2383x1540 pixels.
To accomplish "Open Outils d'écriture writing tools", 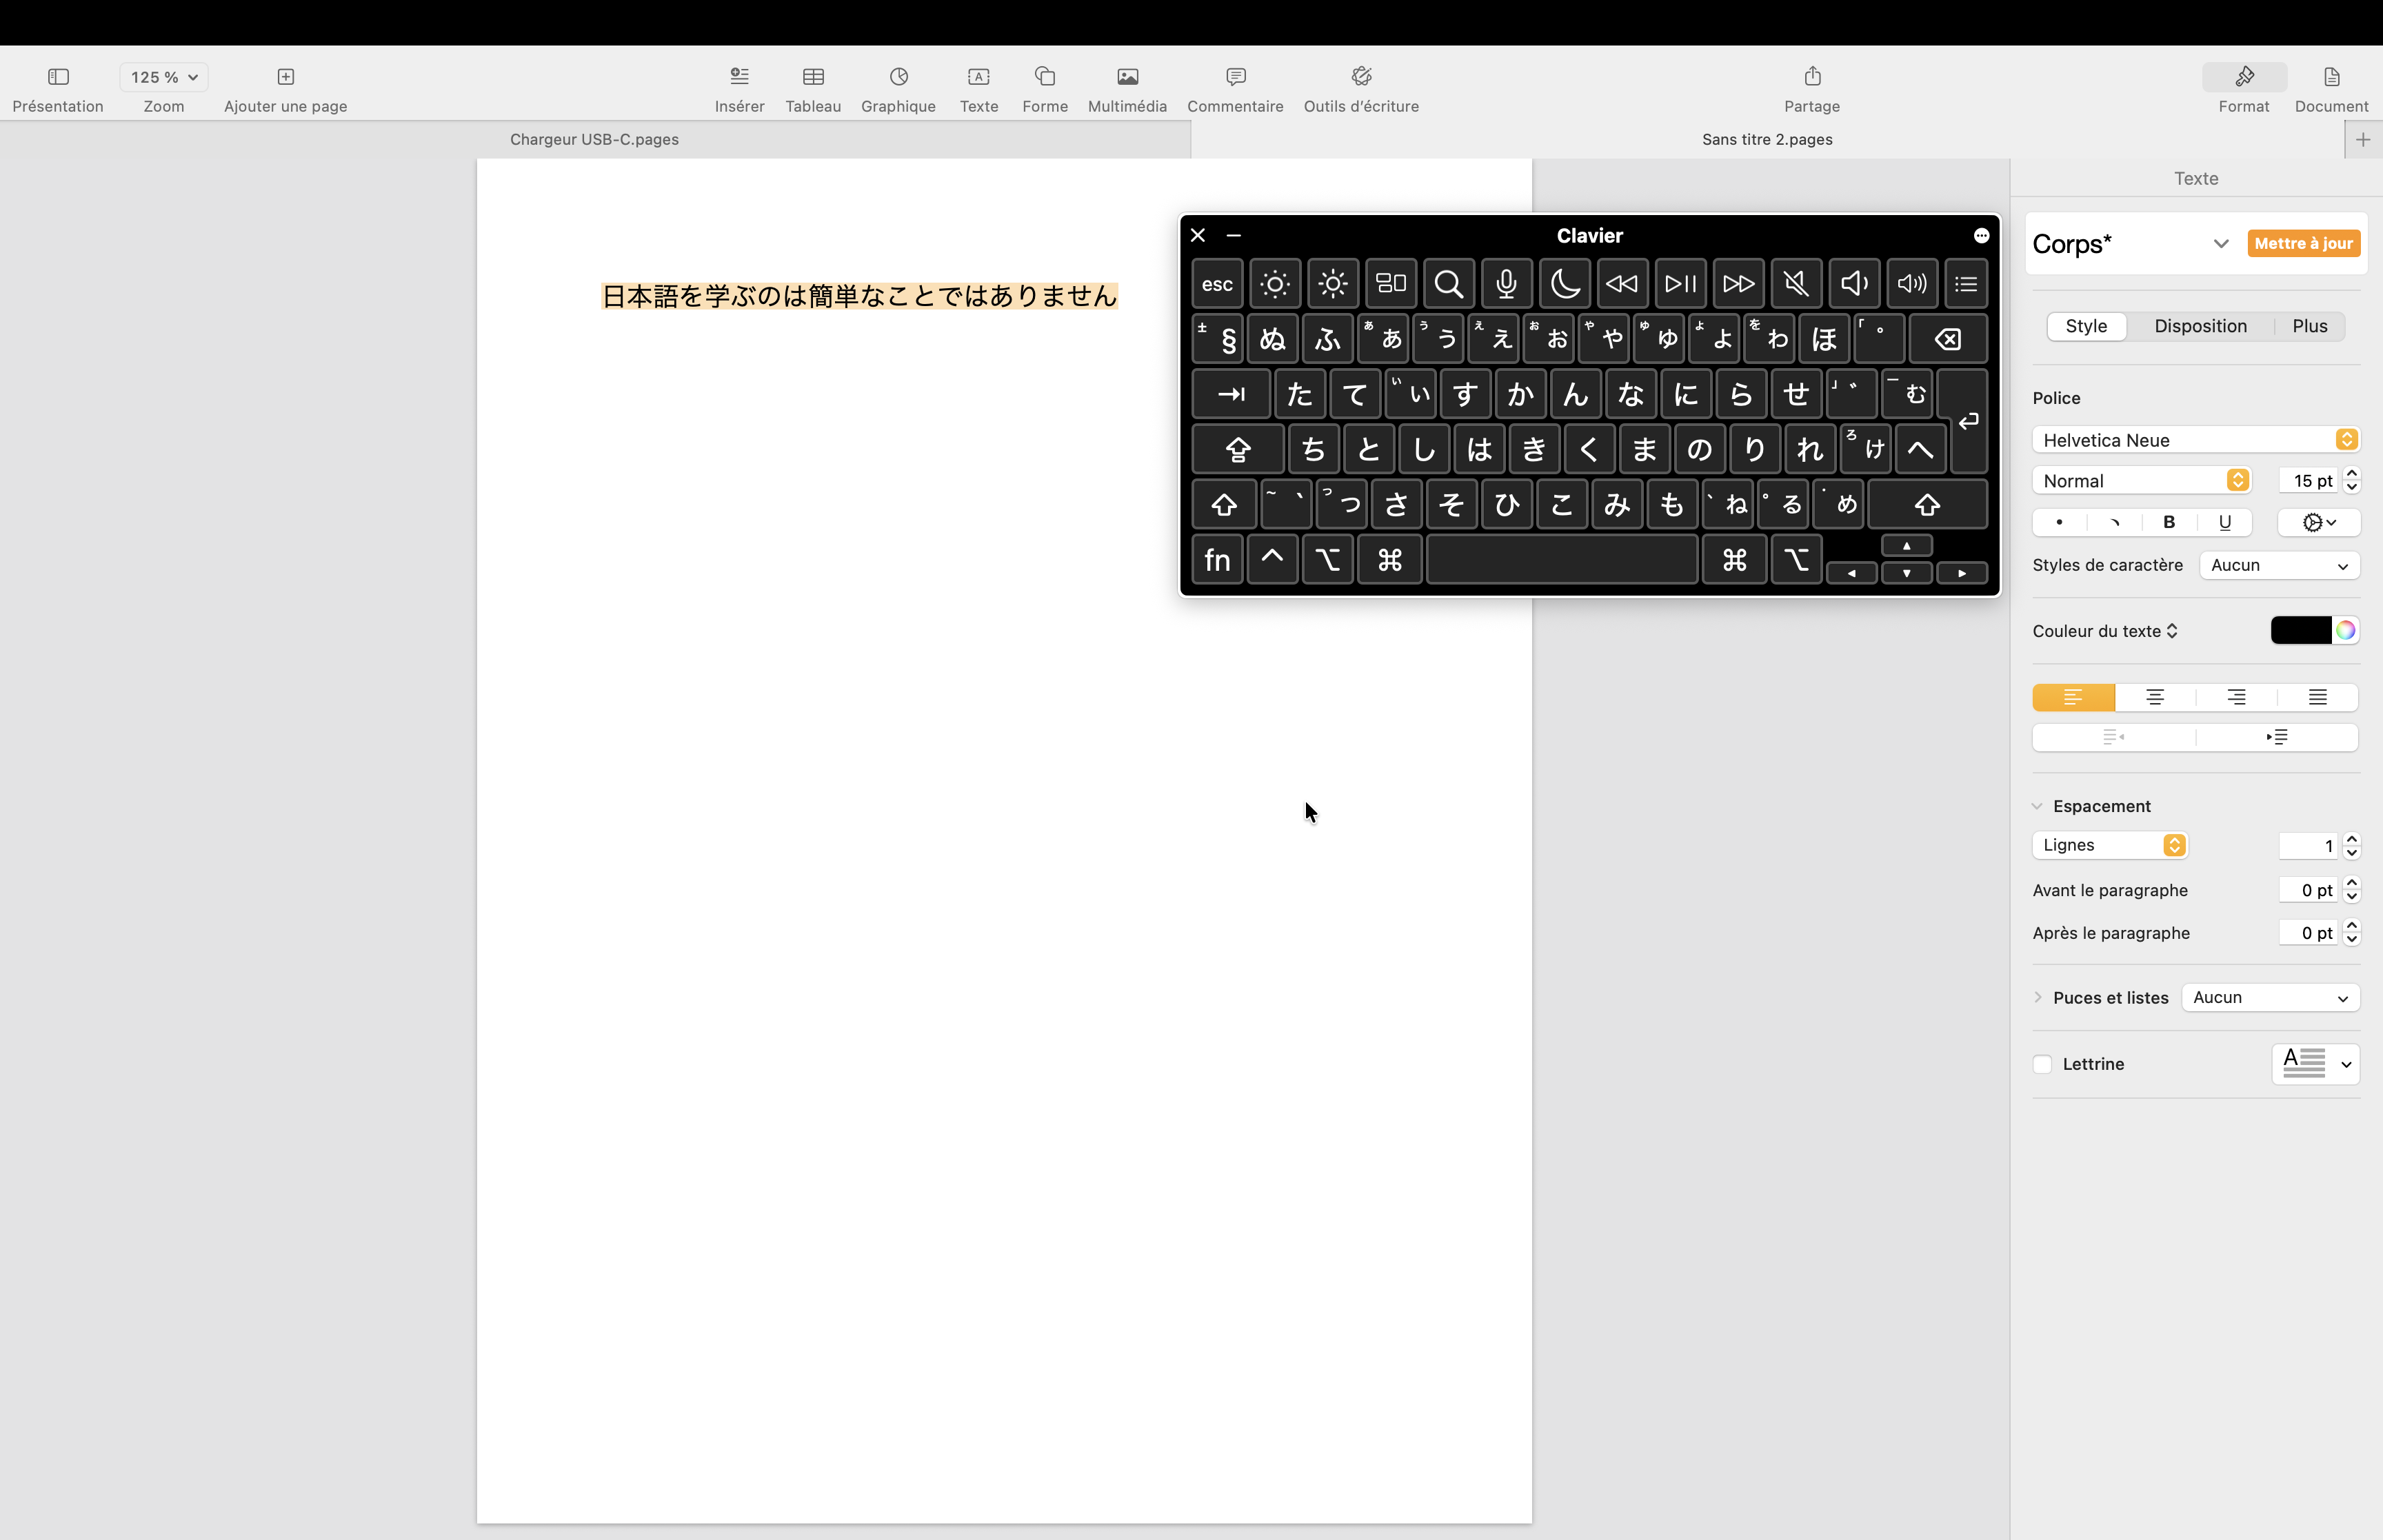I will point(1361,77).
